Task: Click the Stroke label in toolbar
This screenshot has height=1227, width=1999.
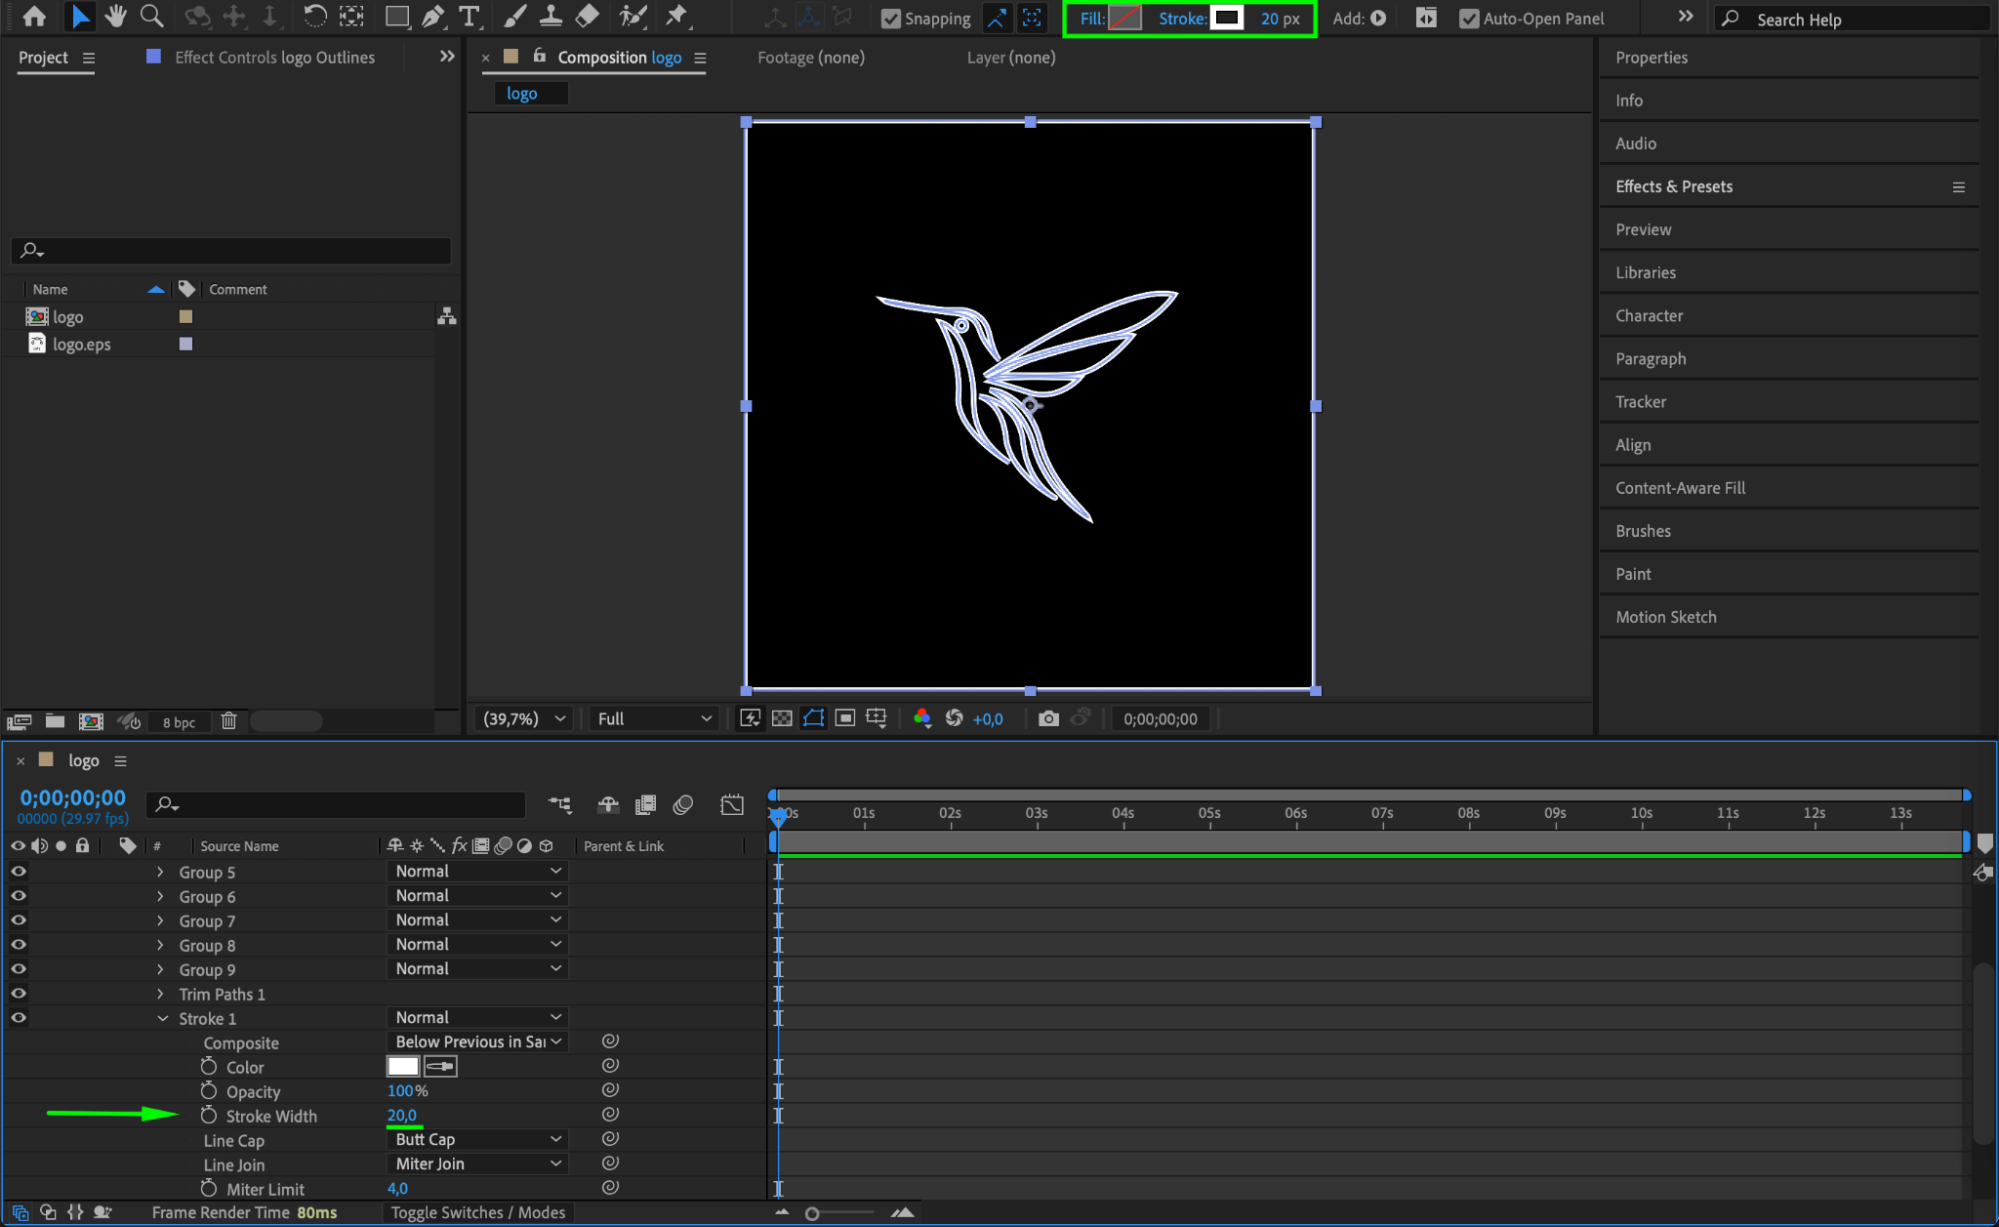Action: pyautogui.click(x=1181, y=19)
